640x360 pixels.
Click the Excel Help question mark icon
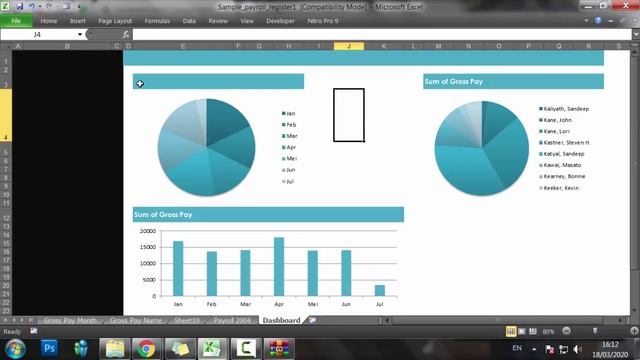pyautogui.click(x=598, y=20)
